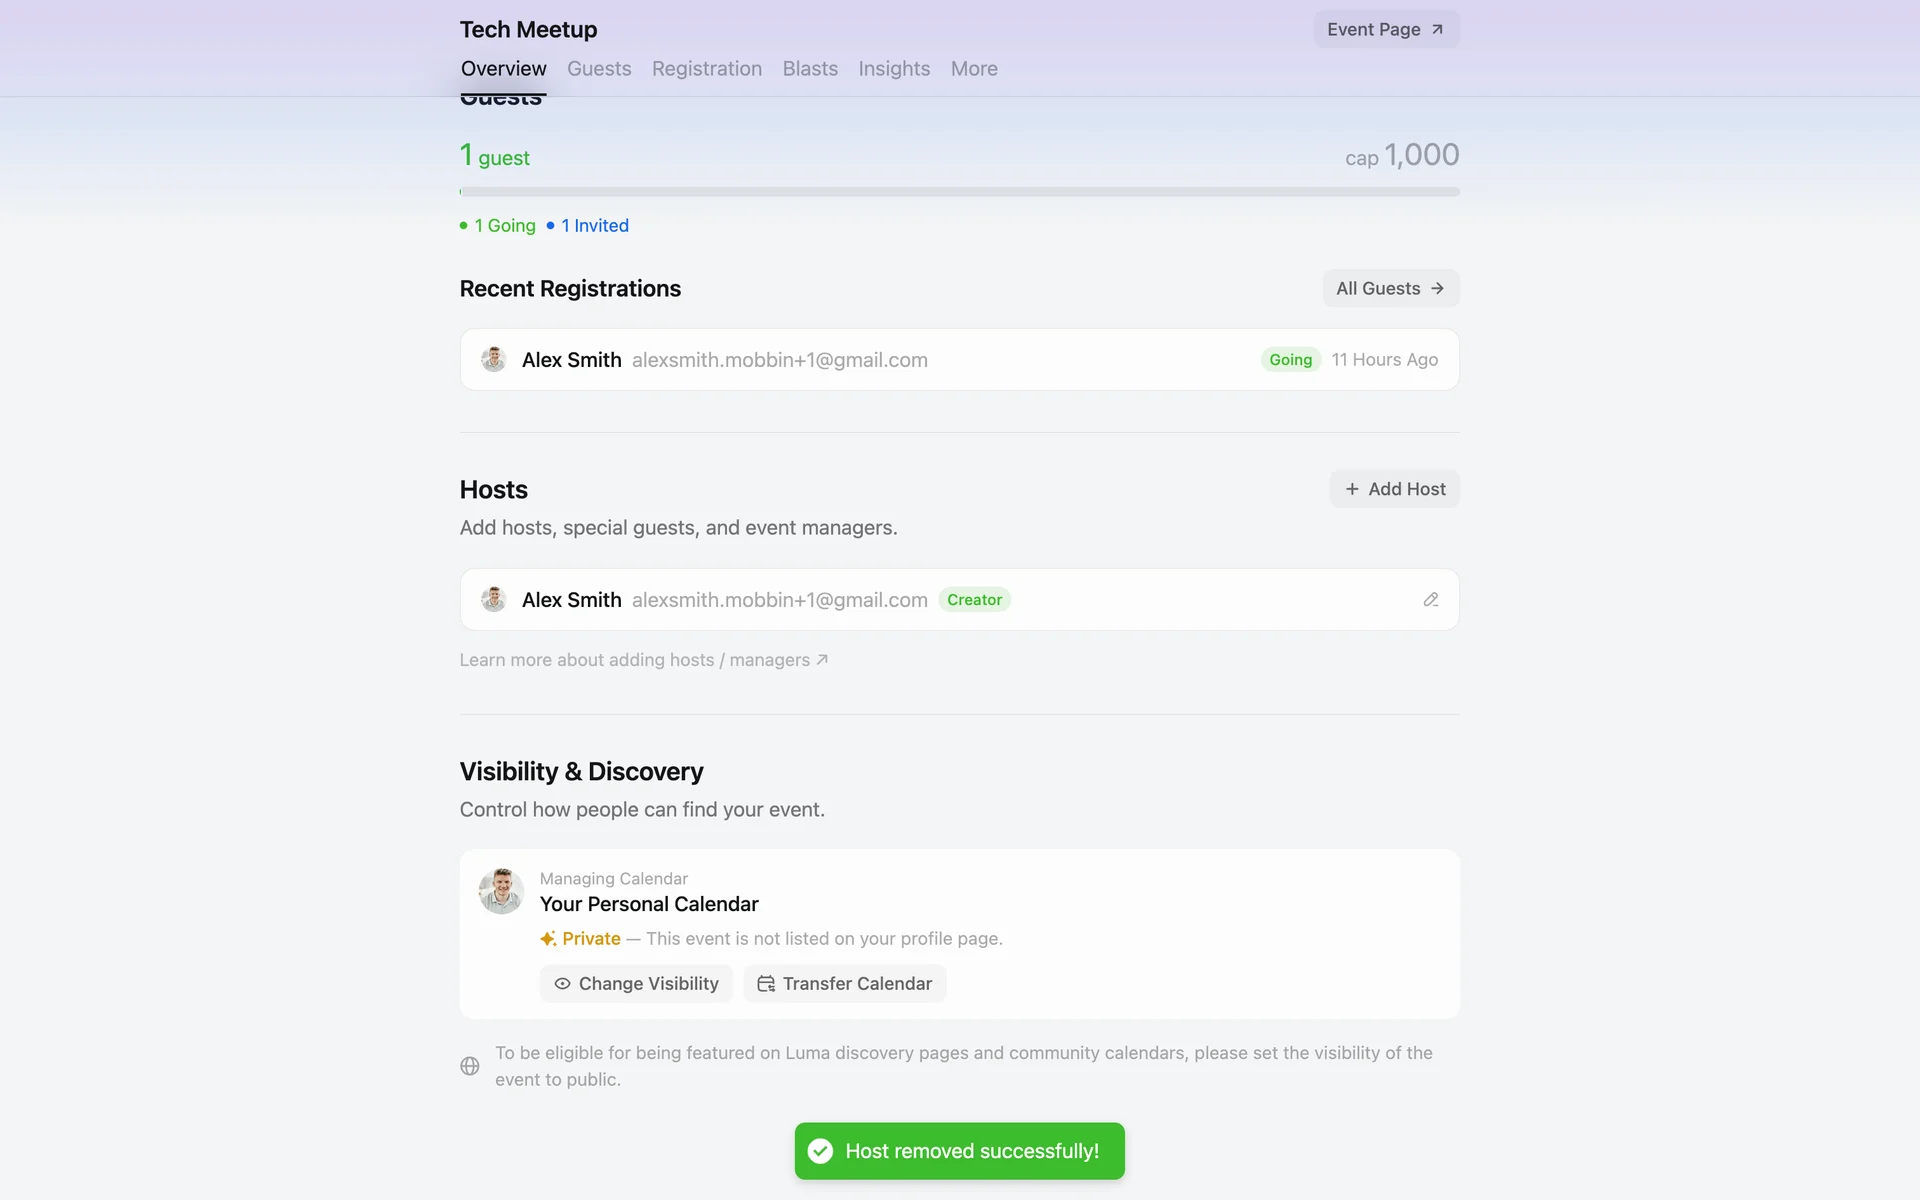Expand the More tab menu

click(x=974, y=69)
